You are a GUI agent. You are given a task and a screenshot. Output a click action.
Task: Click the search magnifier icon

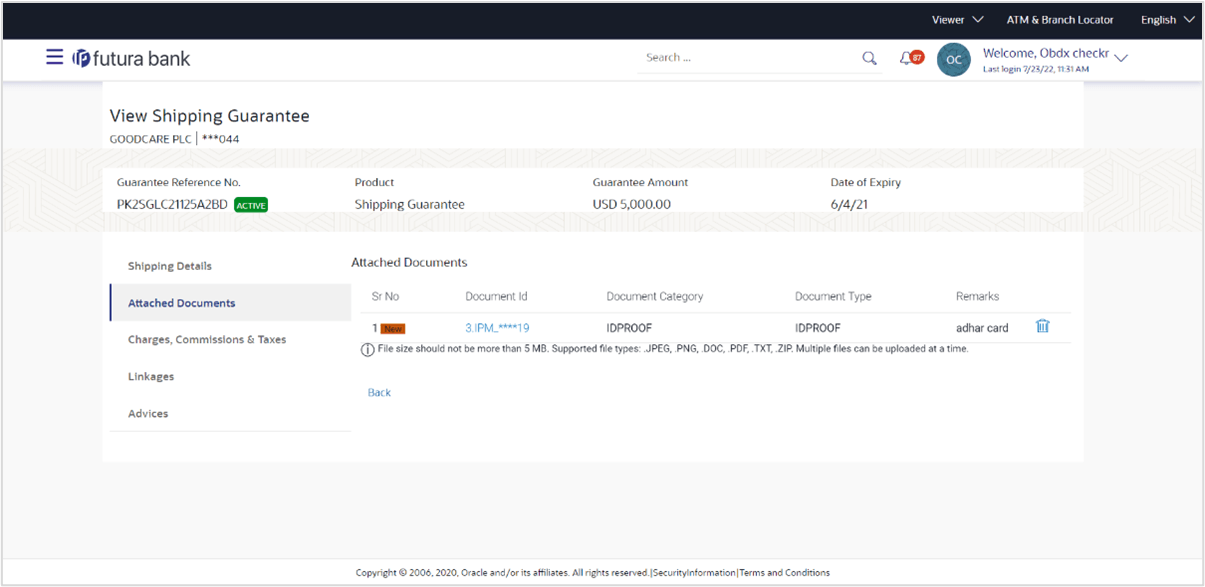click(x=868, y=58)
